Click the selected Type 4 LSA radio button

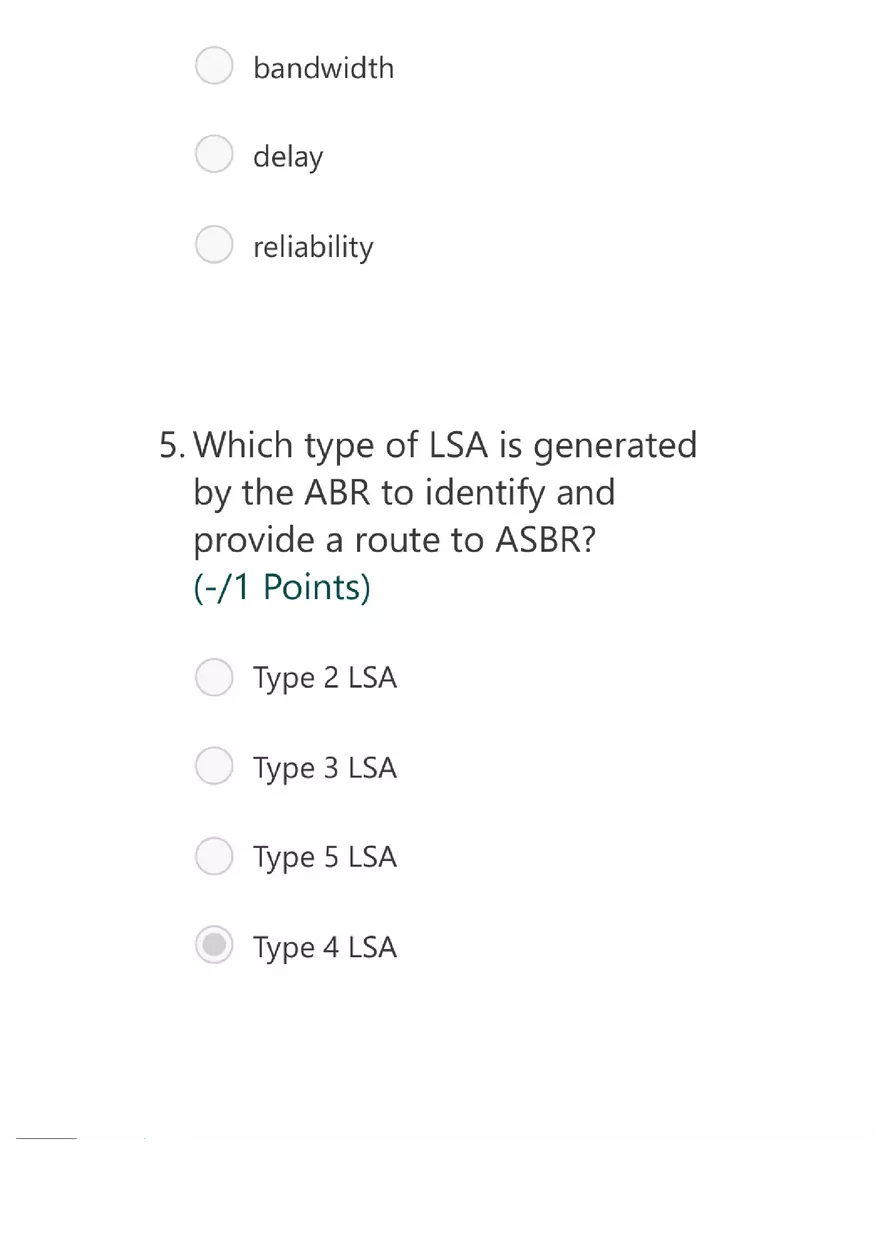click(214, 945)
